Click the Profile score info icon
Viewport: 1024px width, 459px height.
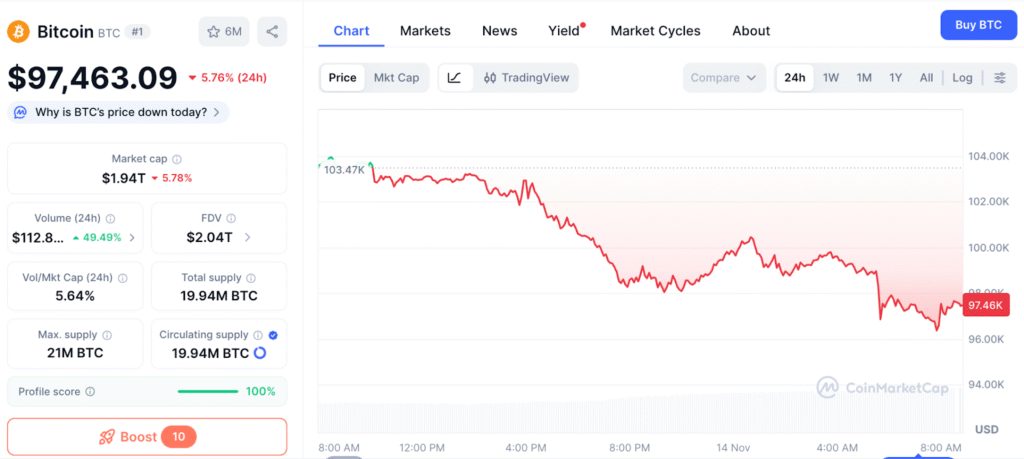coord(90,392)
